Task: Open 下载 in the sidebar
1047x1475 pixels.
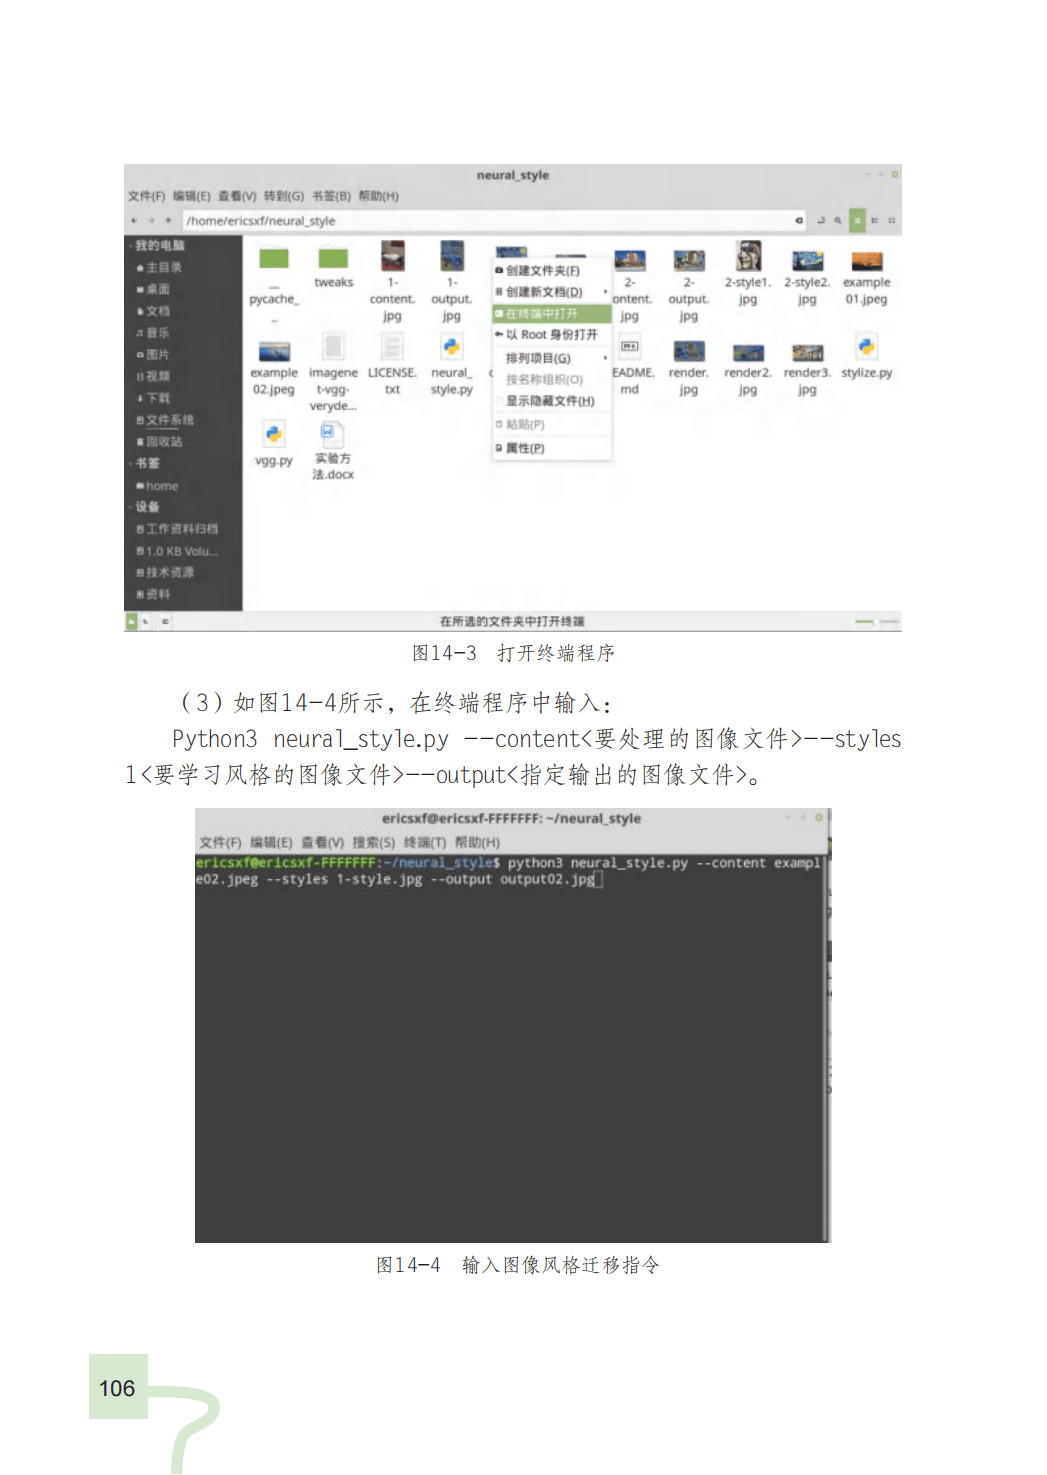Action: 158,398
